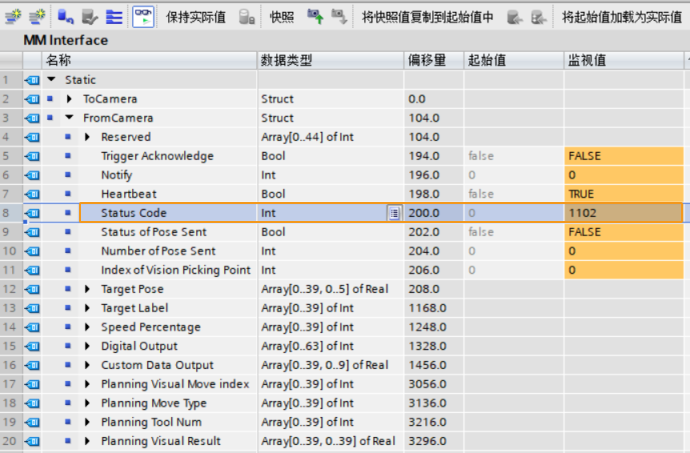Click data type Struct of FromCamera
The image size is (690, 453).
[x=330, y=118]
